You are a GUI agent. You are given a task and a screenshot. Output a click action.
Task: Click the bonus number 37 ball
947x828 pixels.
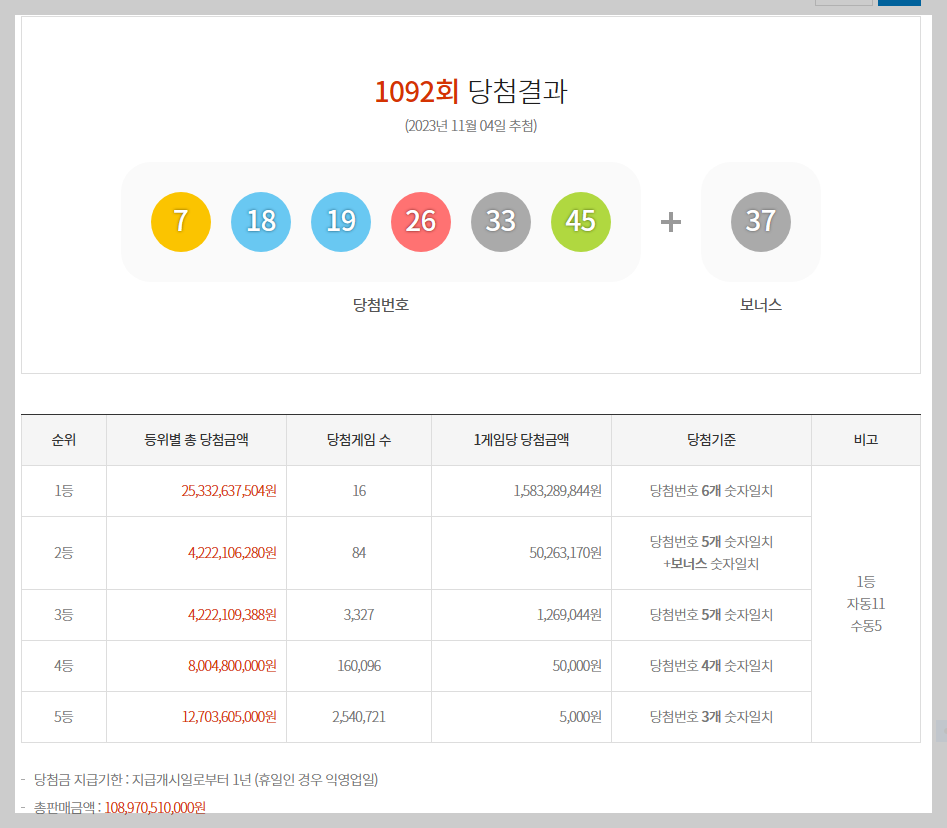[760, 222]
